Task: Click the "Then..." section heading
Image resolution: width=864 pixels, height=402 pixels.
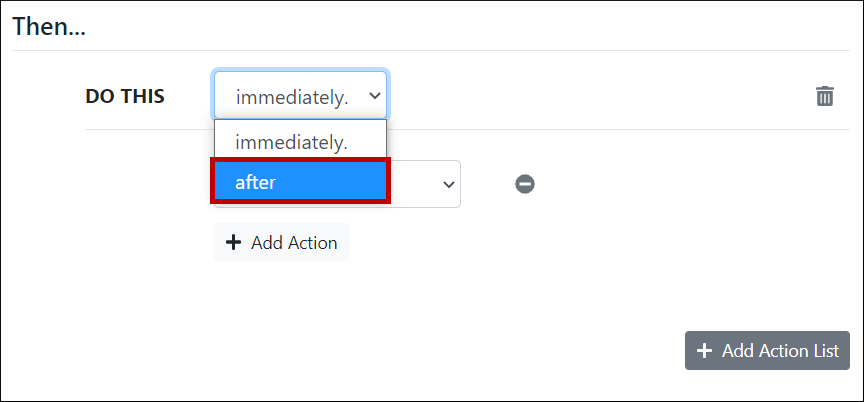Action: (x=49, y=27)
